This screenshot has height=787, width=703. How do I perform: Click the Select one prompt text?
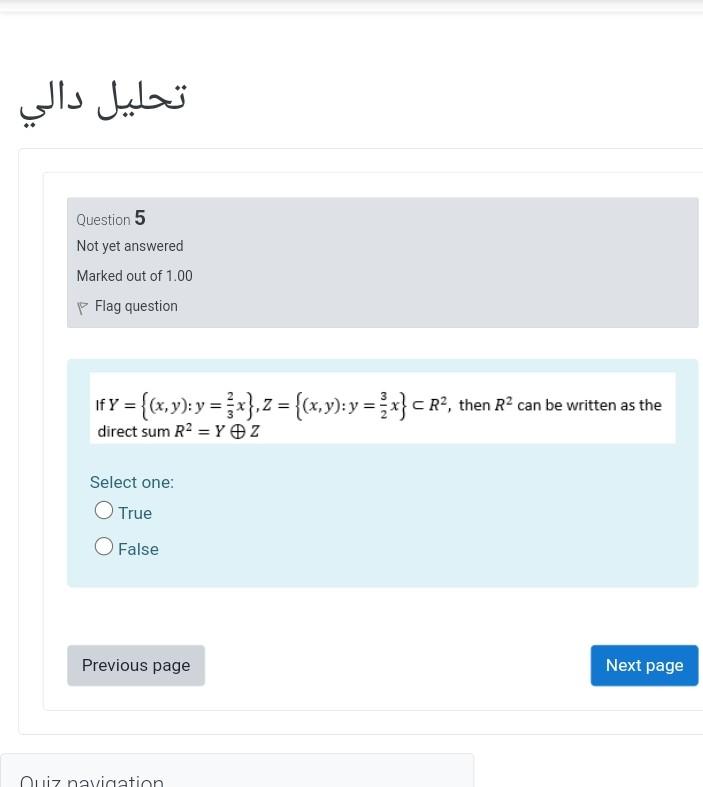point(132,482)
